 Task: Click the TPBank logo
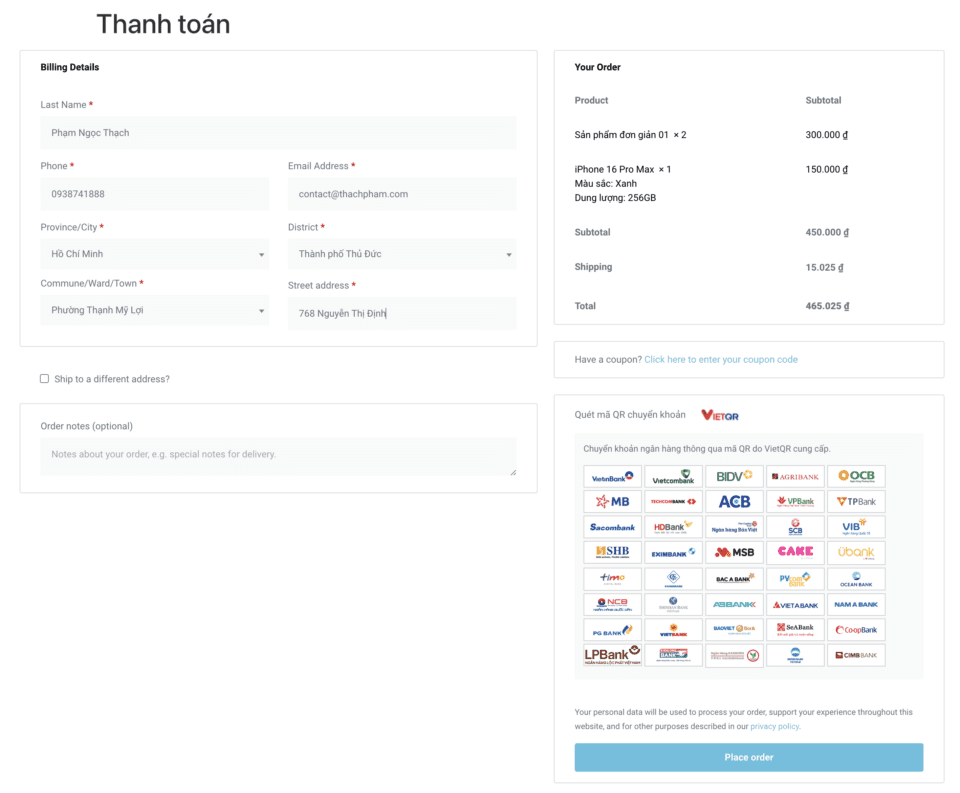(x=856, y=502)
